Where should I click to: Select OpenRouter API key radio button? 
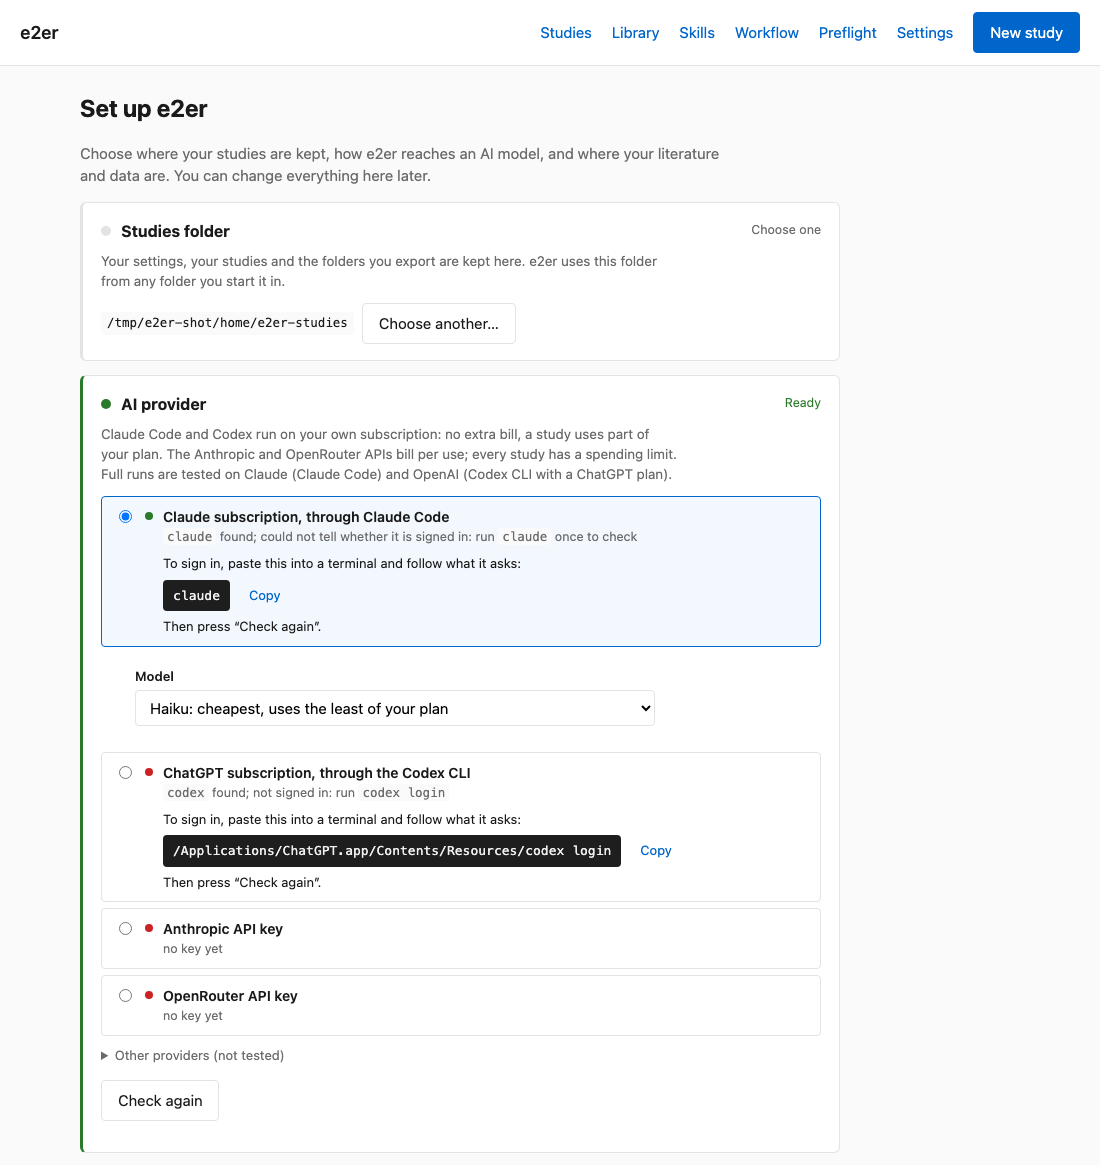tap(126, 996)
